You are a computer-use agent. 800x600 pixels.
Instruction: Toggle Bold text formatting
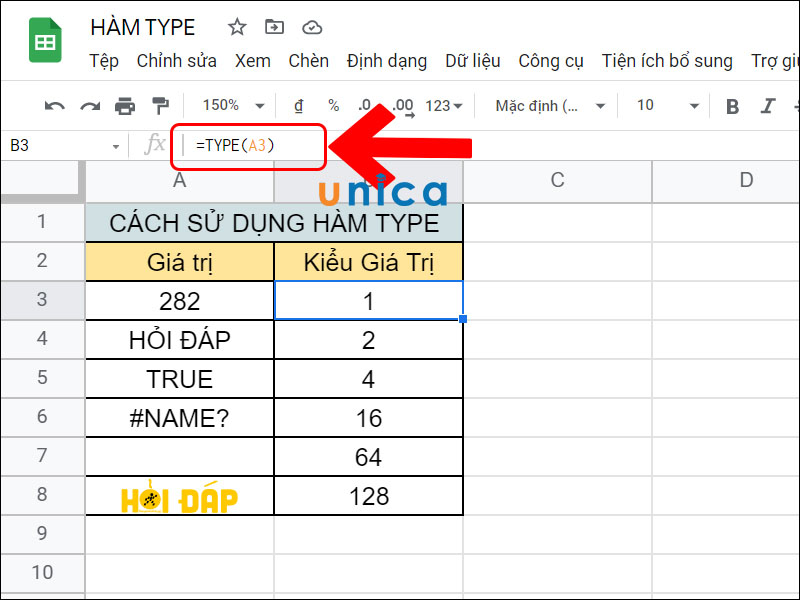(732, 106)
